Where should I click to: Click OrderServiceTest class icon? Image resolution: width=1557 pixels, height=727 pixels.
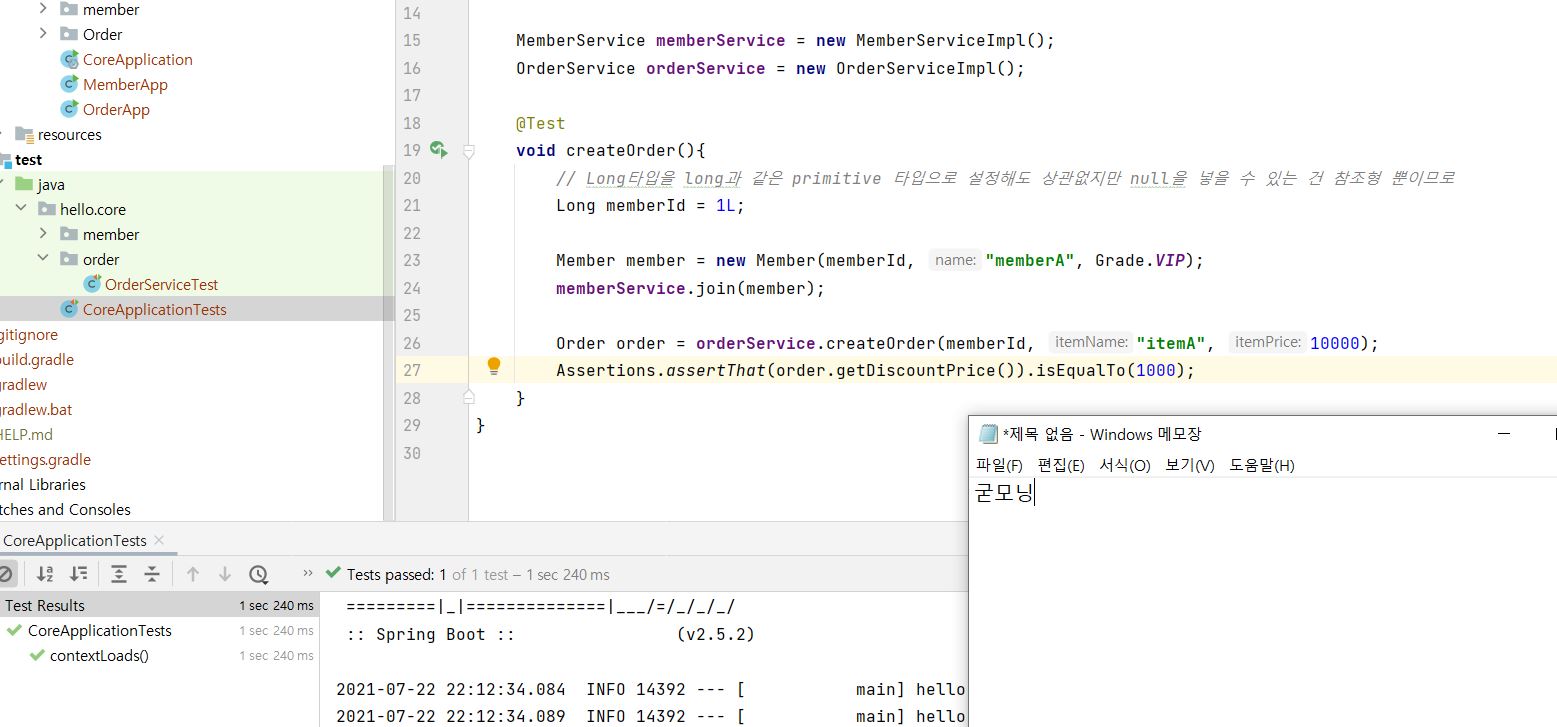92,284
